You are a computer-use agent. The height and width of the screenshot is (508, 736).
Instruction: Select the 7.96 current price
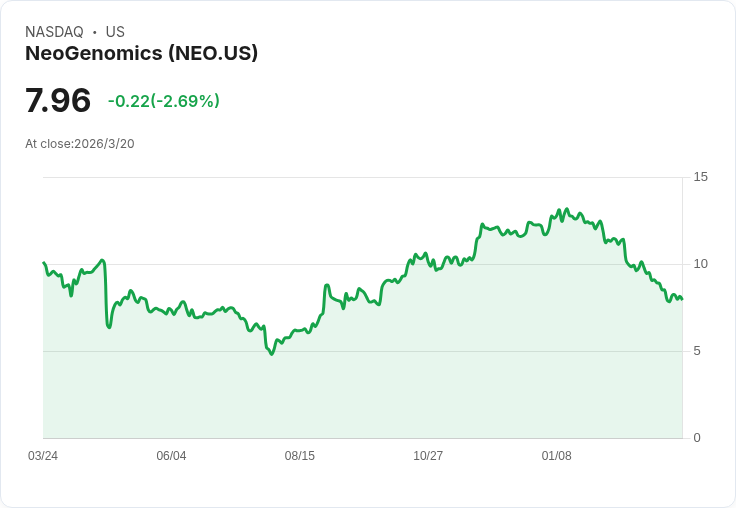tap(58, 100)
